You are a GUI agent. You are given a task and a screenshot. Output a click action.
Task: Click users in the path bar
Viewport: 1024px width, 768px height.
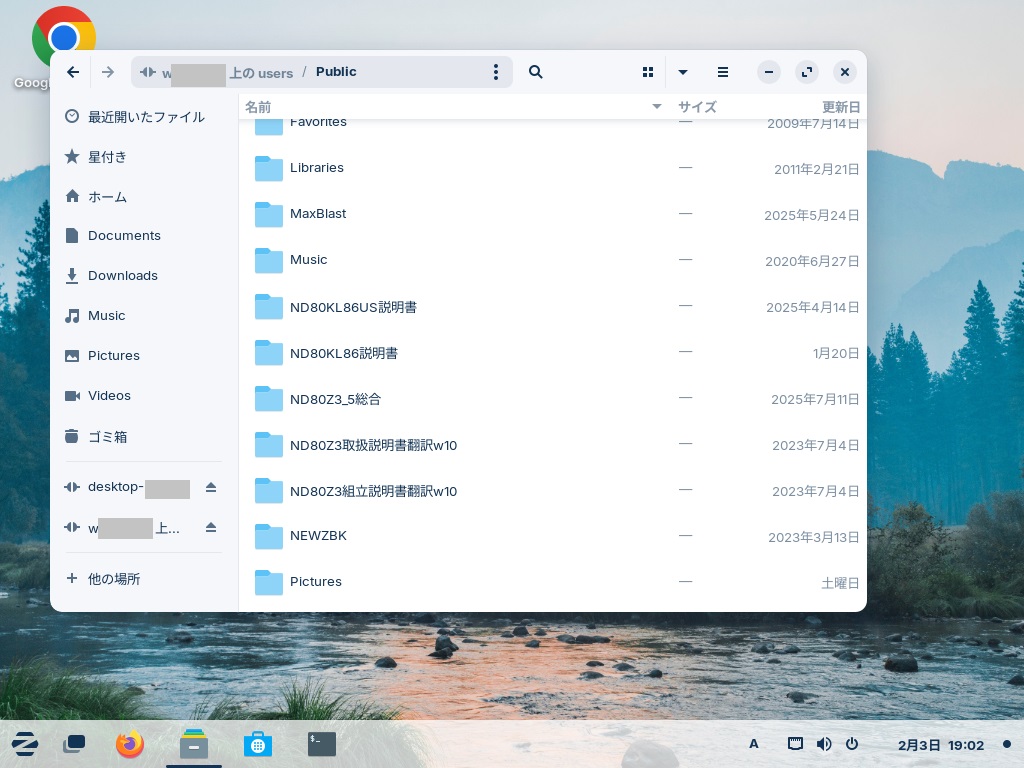click(x=274, y=73)
